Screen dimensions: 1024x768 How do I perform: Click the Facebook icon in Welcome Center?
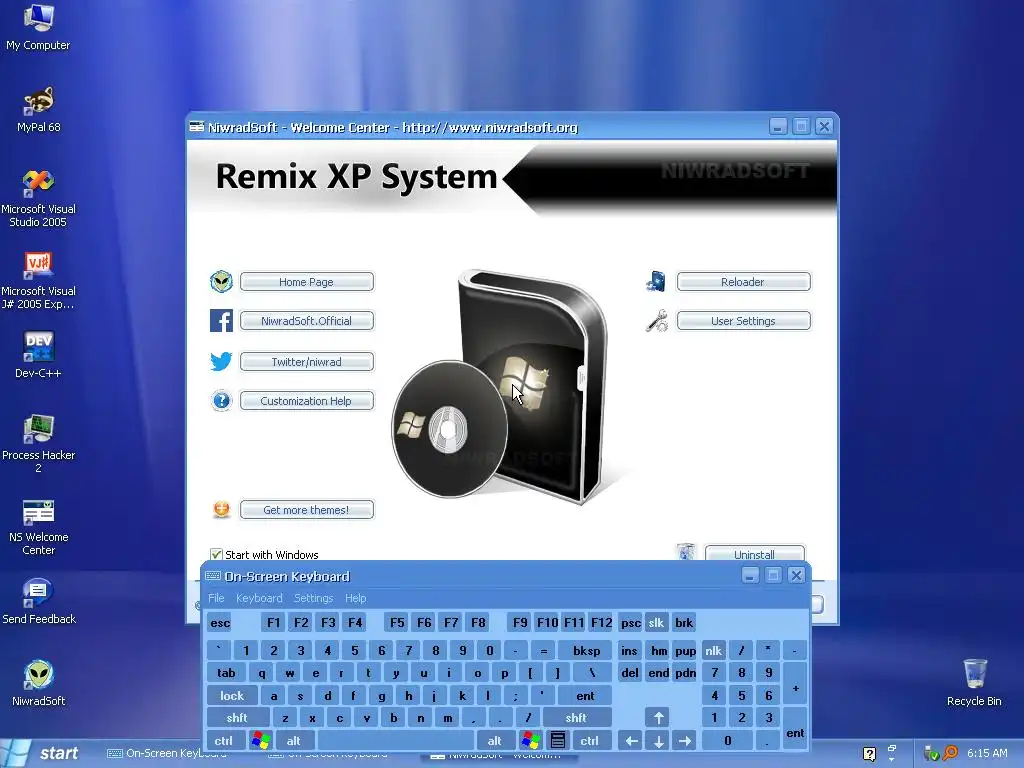coord(221,321)
